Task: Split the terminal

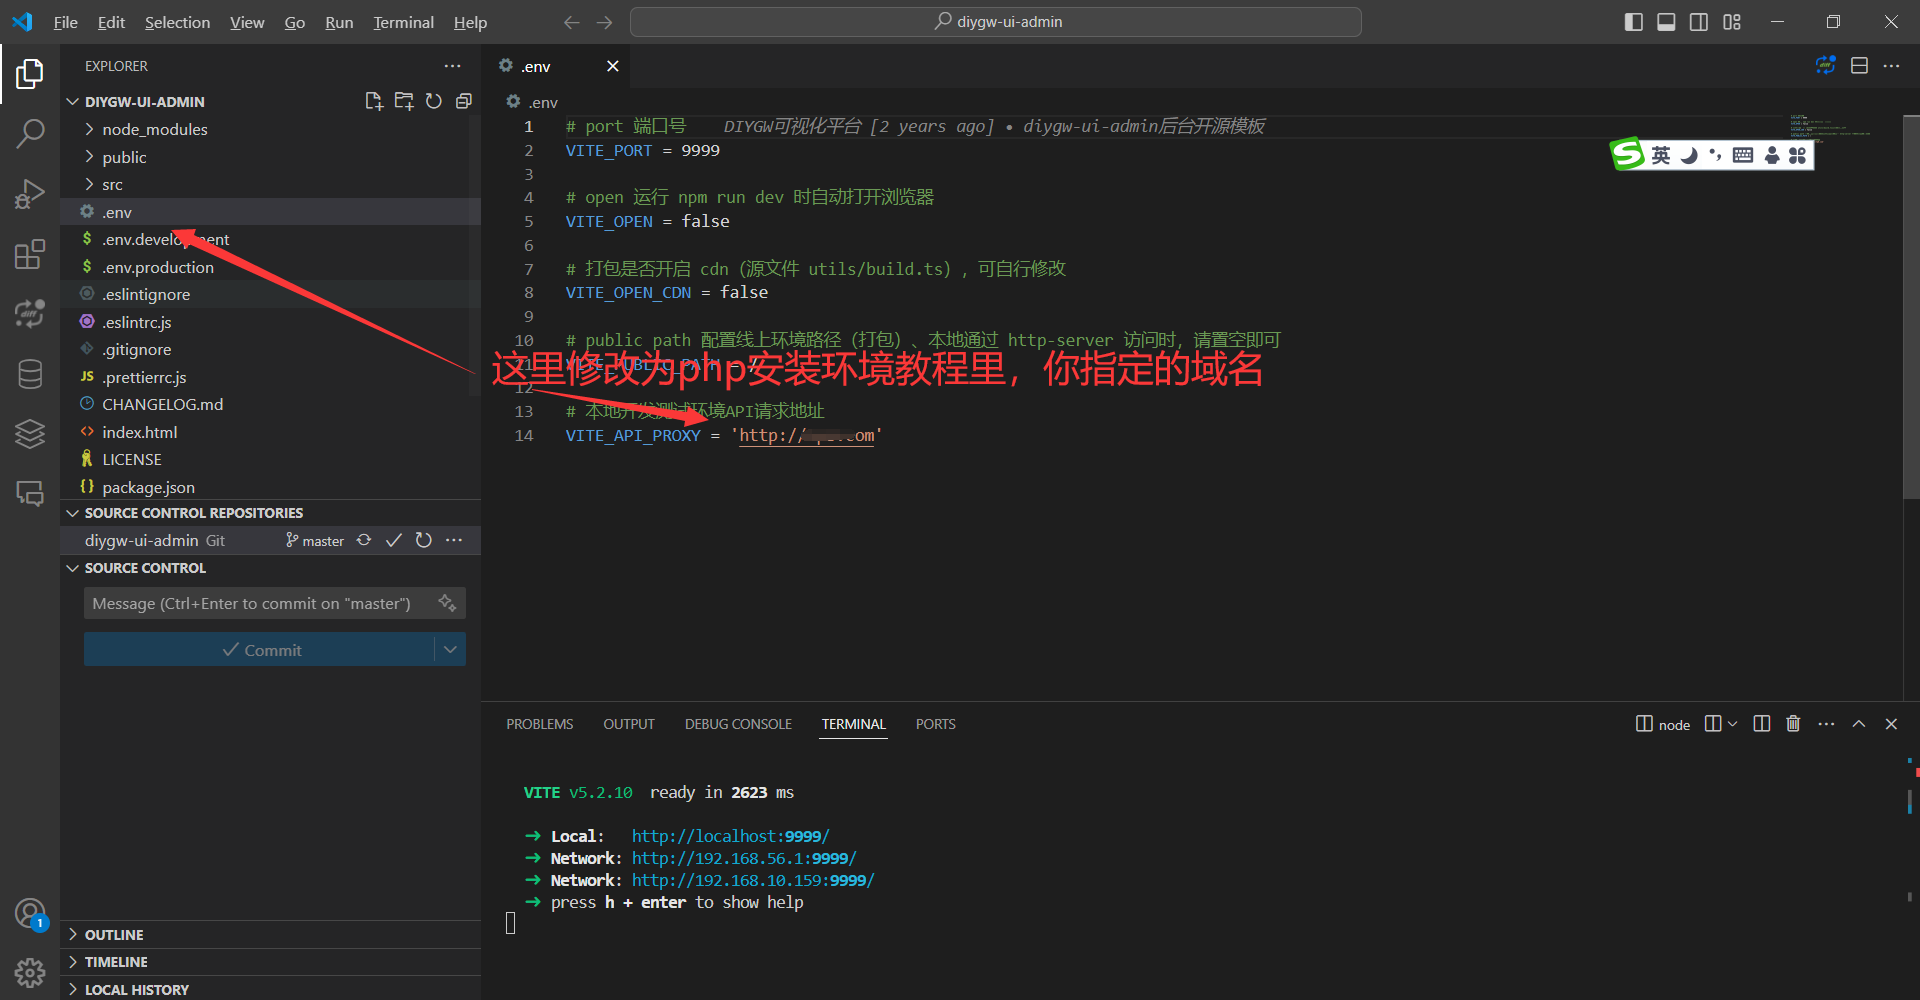Action: tap(1762, 723)
